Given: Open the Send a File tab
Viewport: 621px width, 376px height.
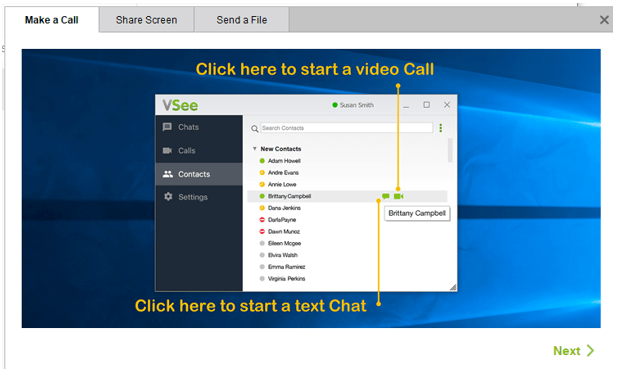Looking at the screenshot, I should tap(242, 20).
